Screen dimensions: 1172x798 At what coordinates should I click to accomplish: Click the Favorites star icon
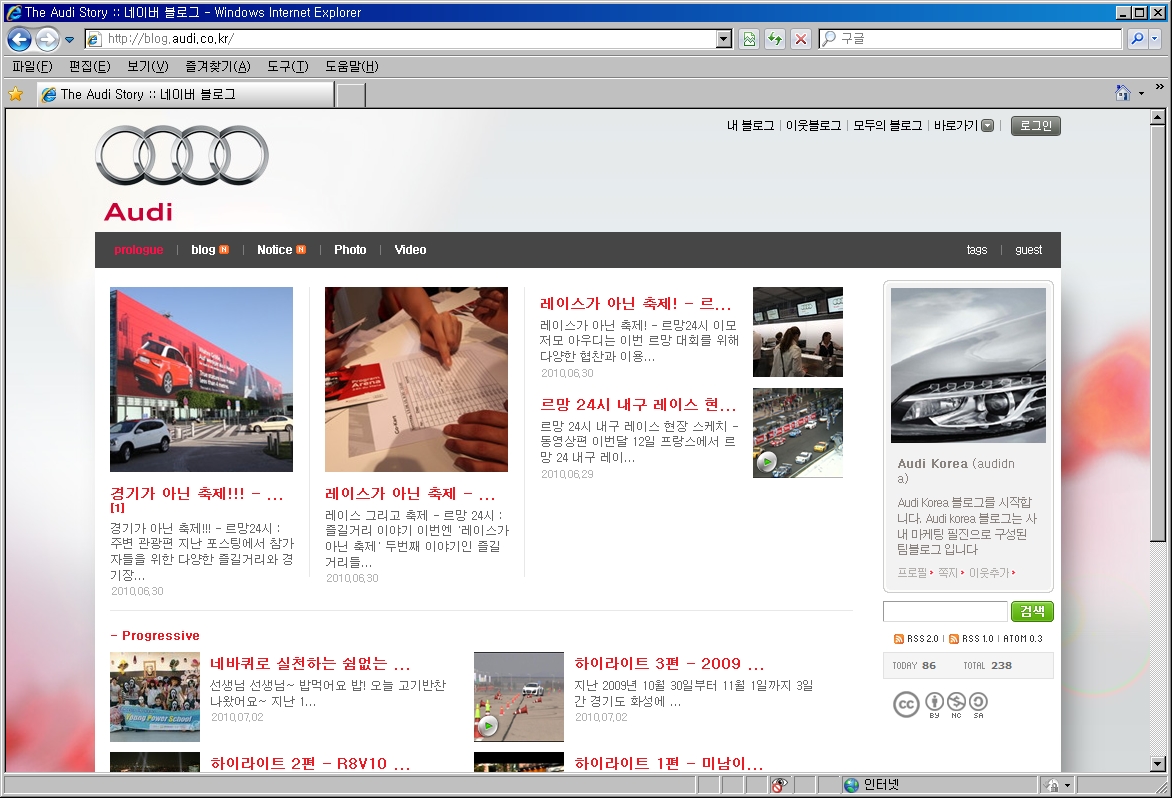(x=16, y=94)
